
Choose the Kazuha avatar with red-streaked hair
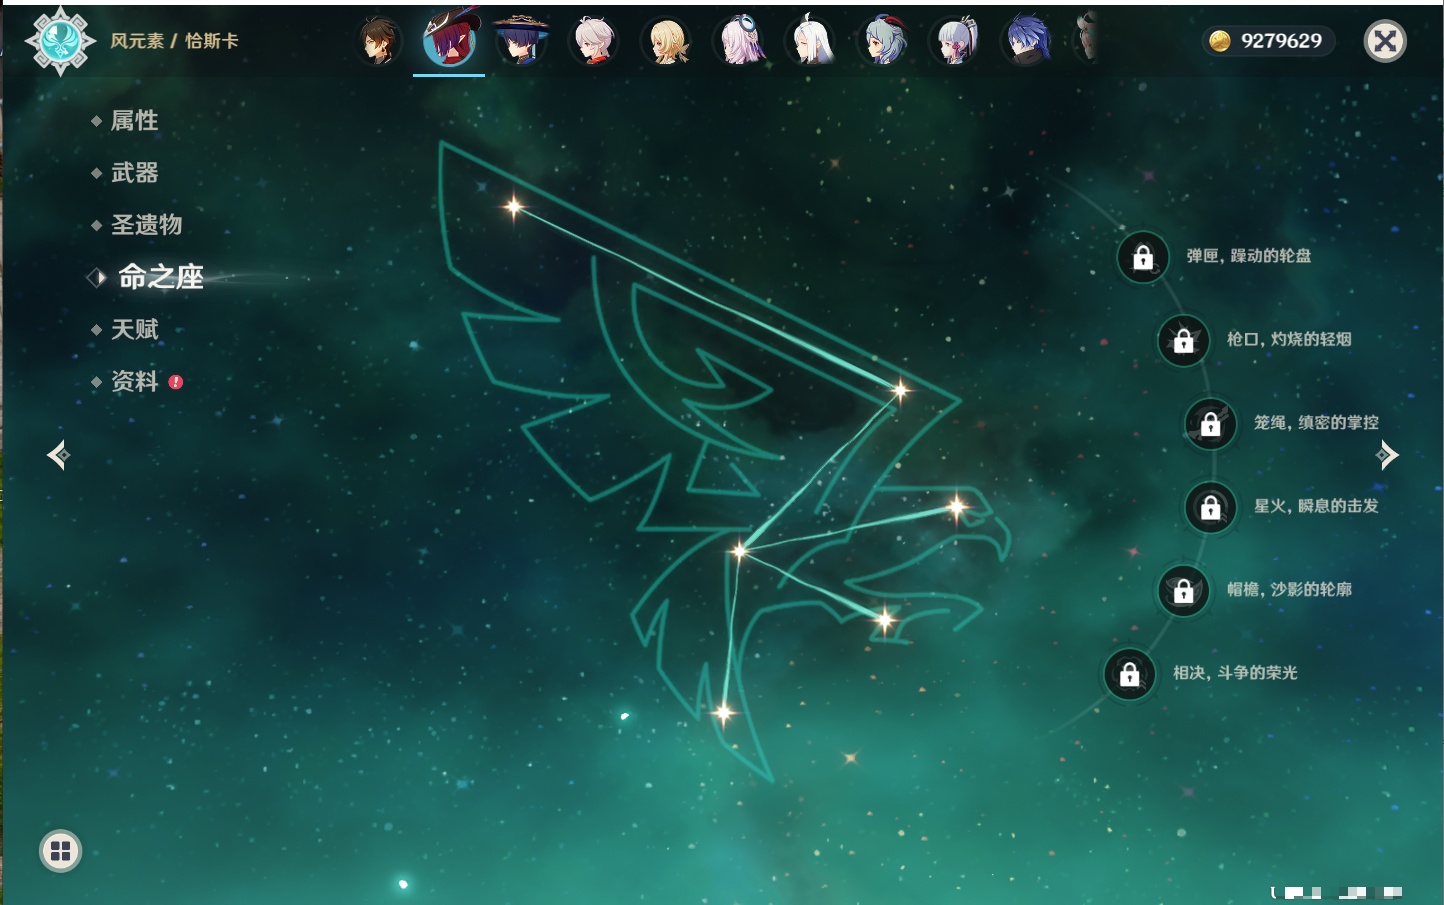pos(594,41)
